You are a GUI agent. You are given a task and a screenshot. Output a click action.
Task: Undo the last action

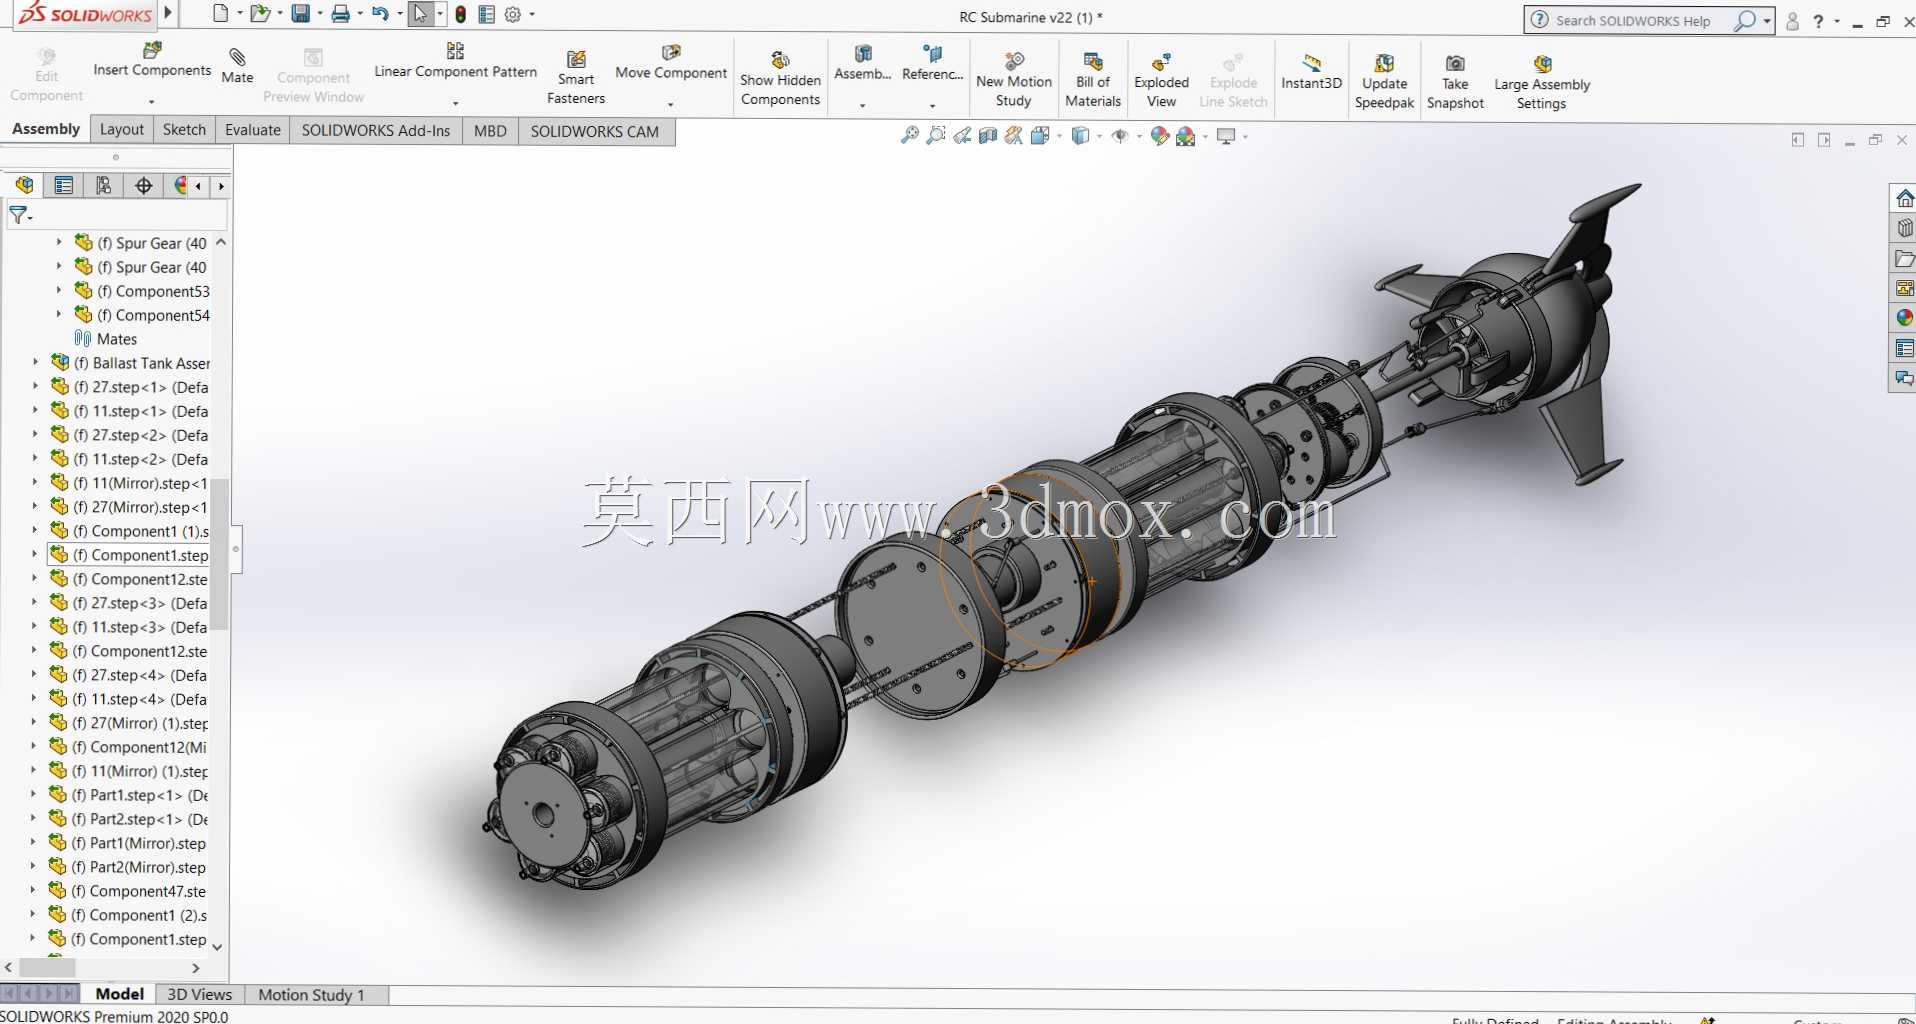(x=380, y=14)
